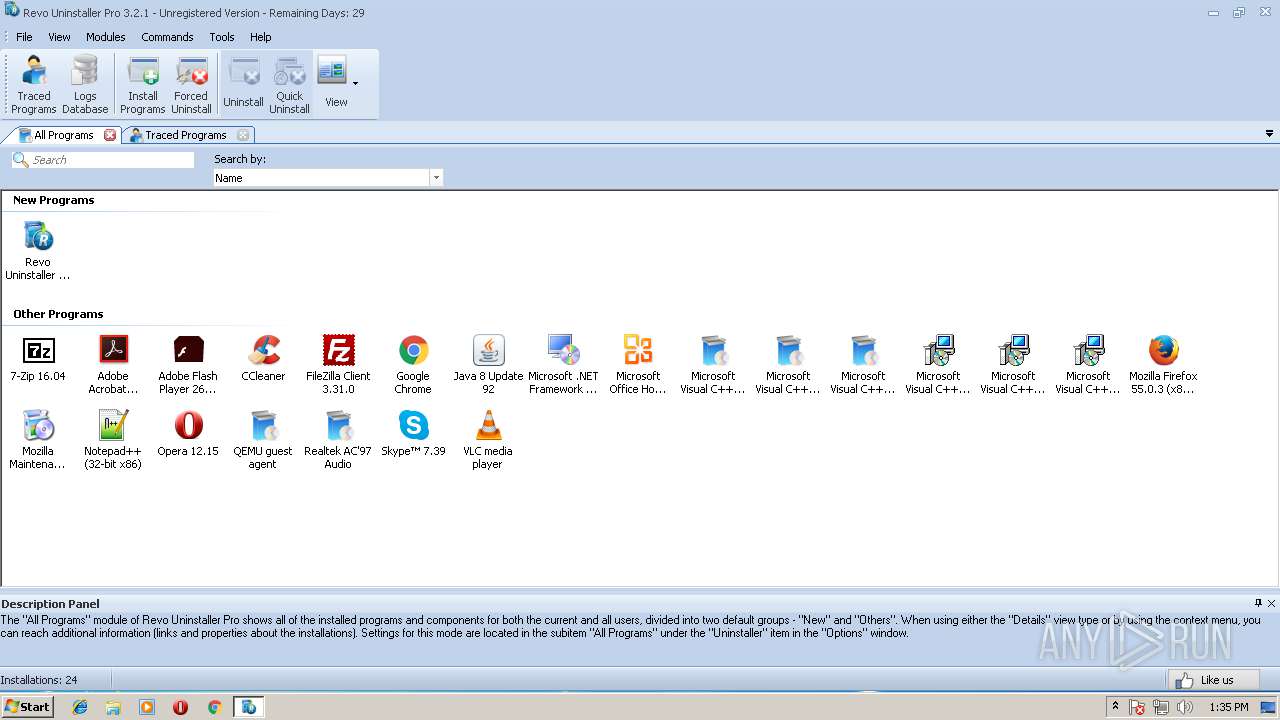The image size is (1280, 720).
Task: Select Adobe Flash Player 26 entry
Action: [x=188, y=365]
